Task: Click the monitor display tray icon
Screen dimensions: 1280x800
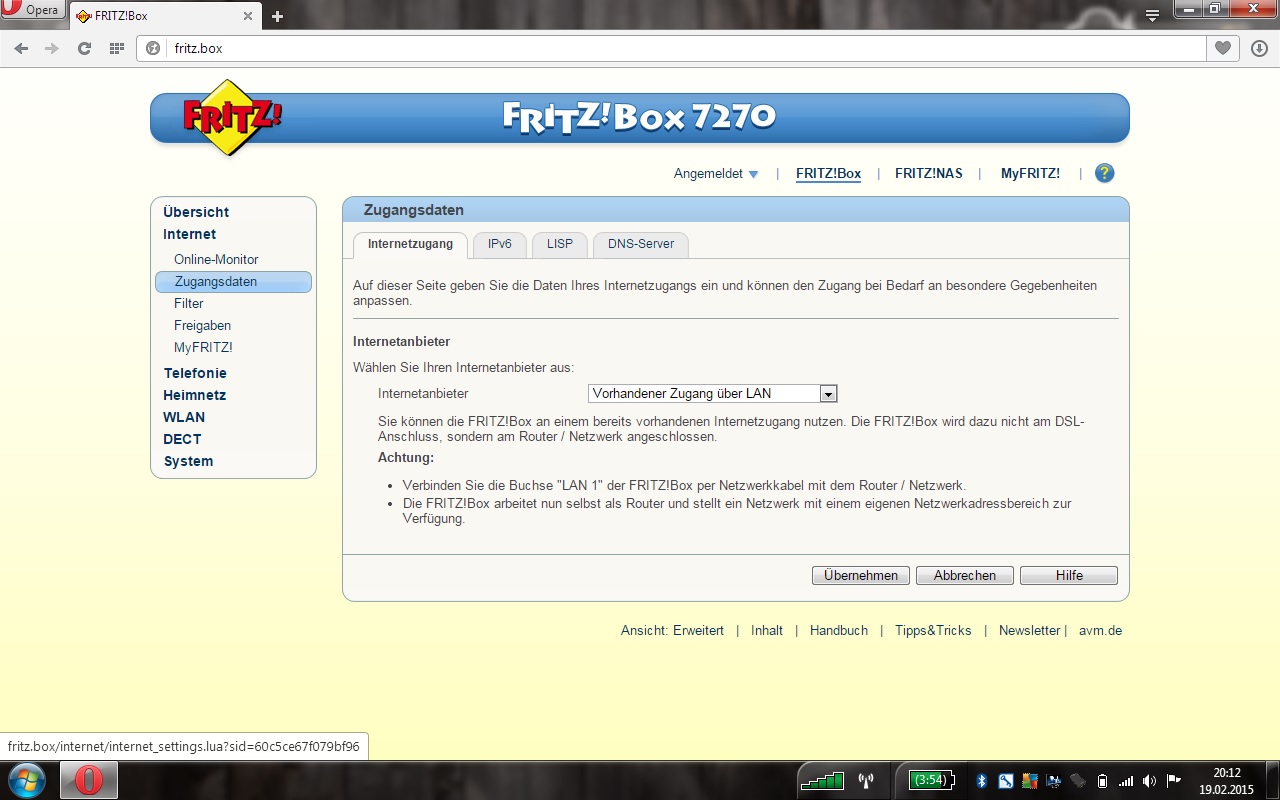Action: tap(1054, 781)
